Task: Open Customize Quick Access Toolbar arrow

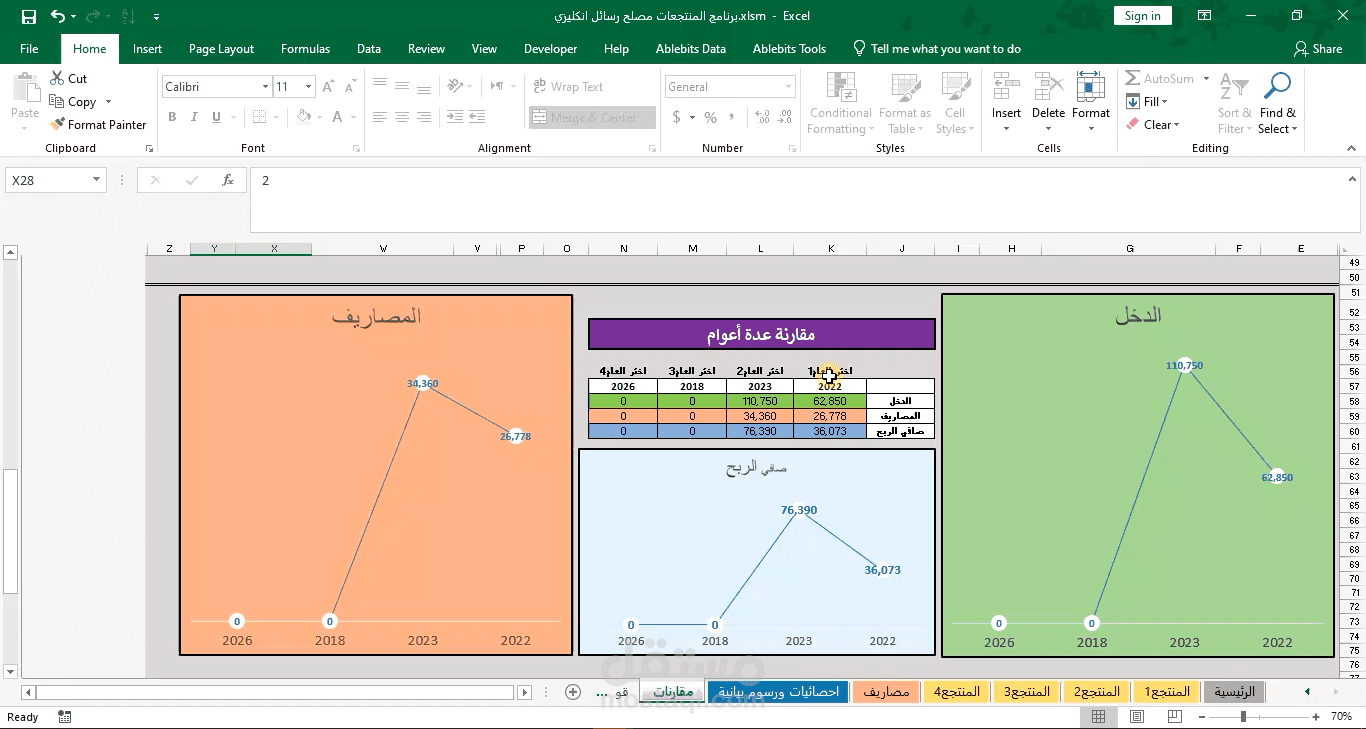Action: click(156, 17)
